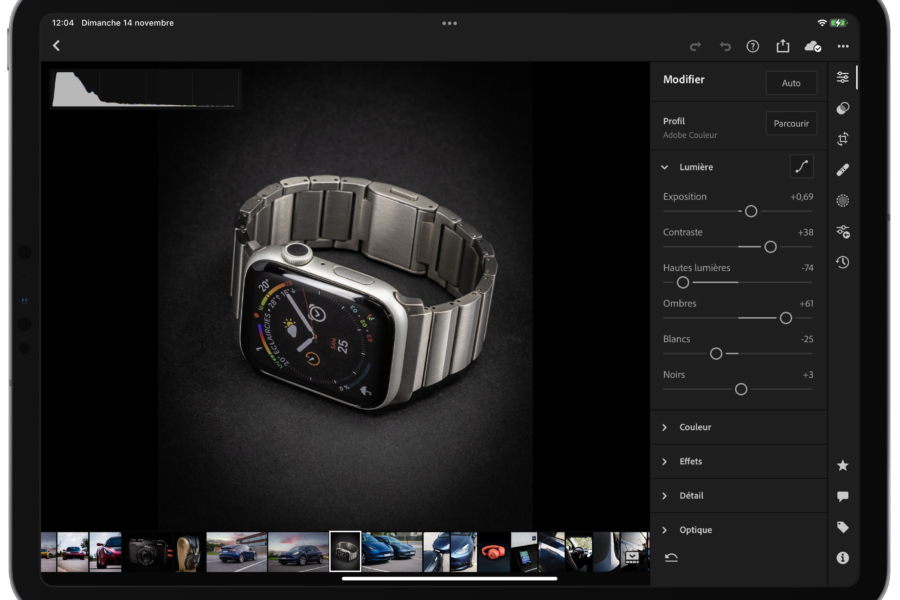Screen dimensions: 900x600
Task: Click the Blancs value -25
Action: point(807,339)
